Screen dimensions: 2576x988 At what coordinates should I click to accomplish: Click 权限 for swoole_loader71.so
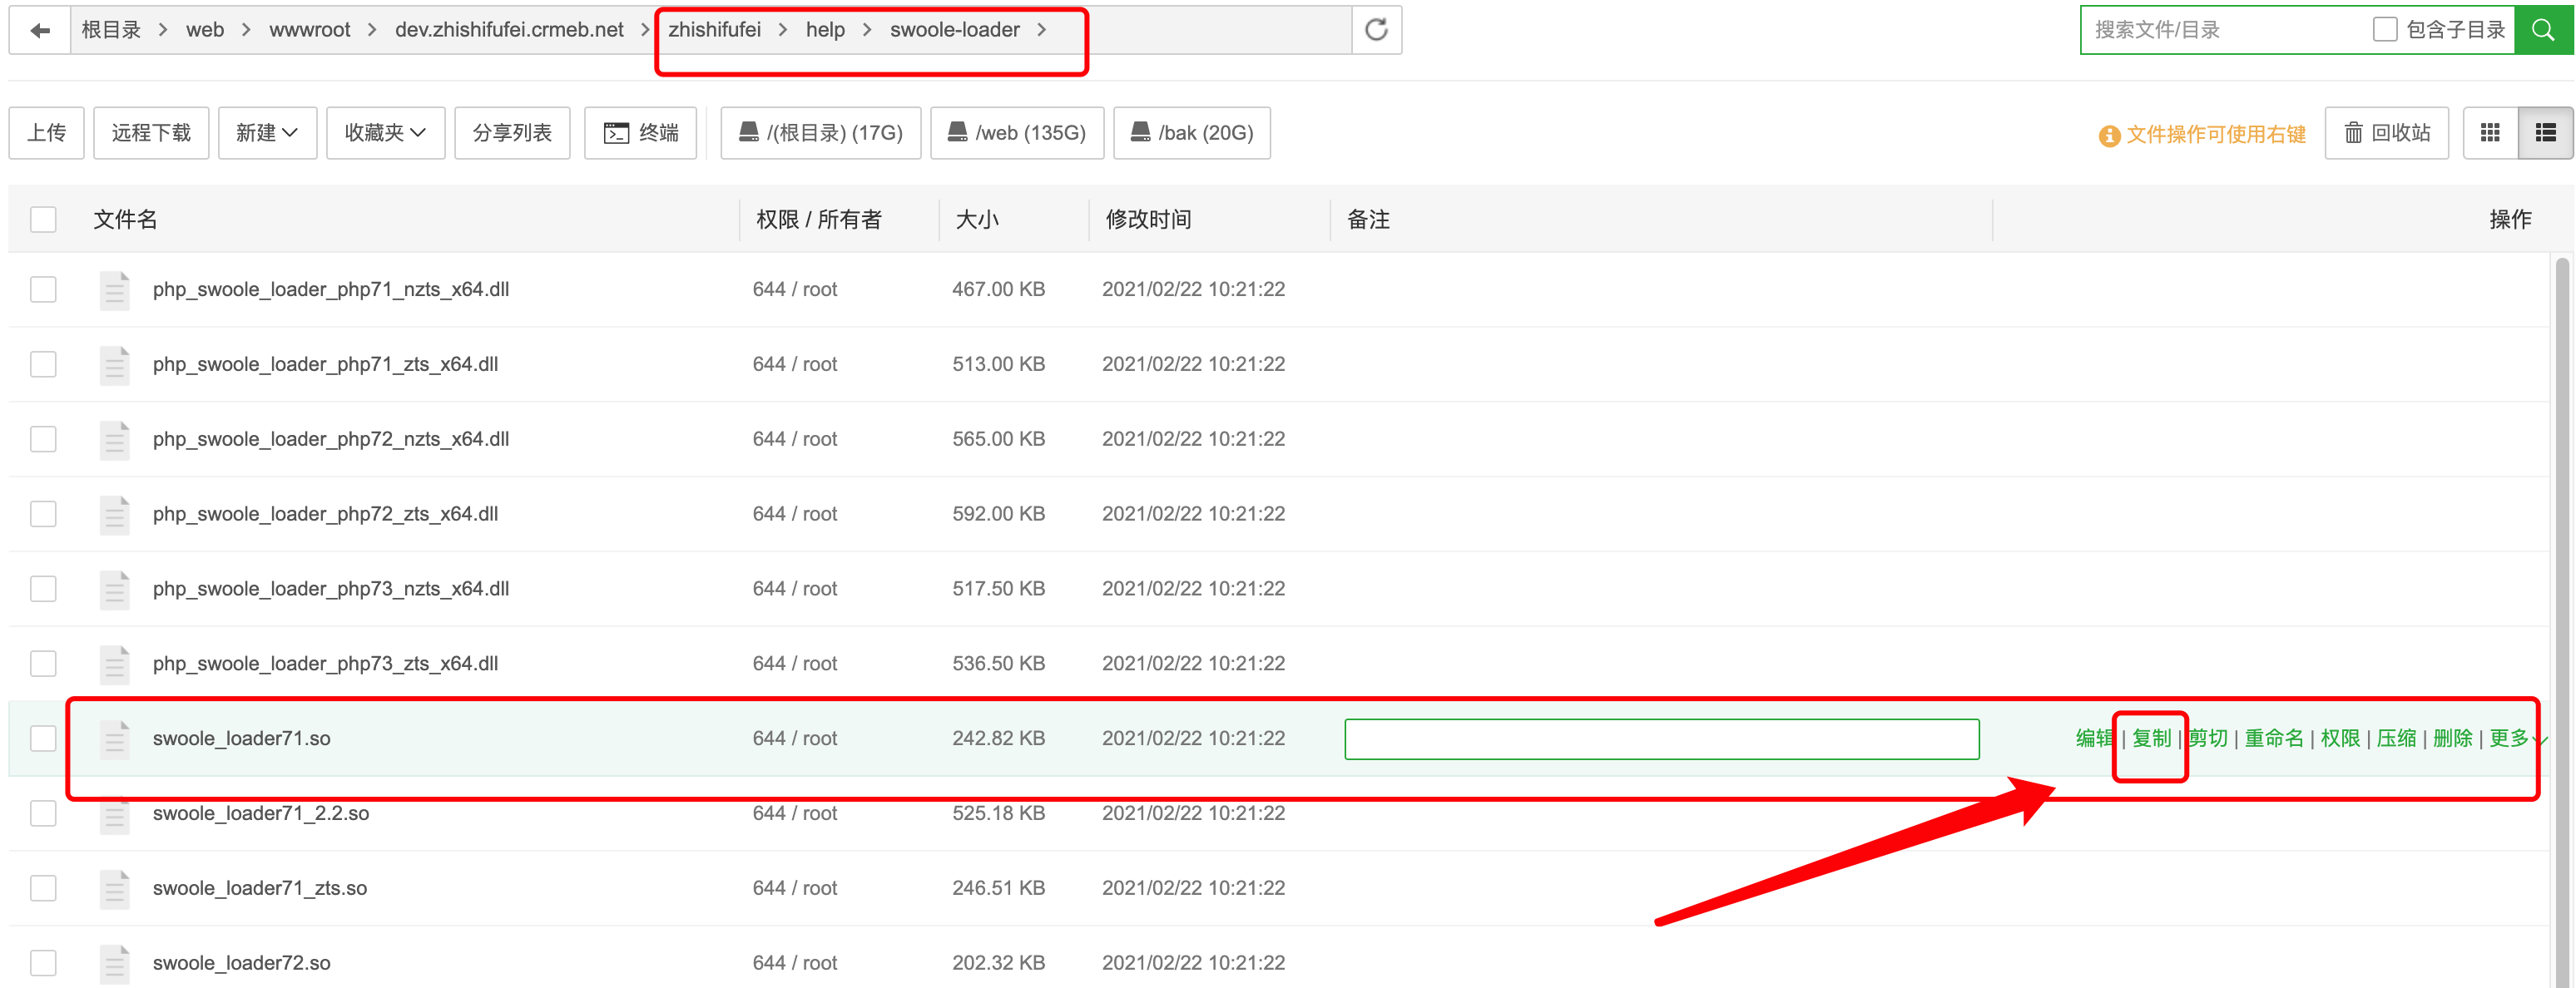(2340, 738)
